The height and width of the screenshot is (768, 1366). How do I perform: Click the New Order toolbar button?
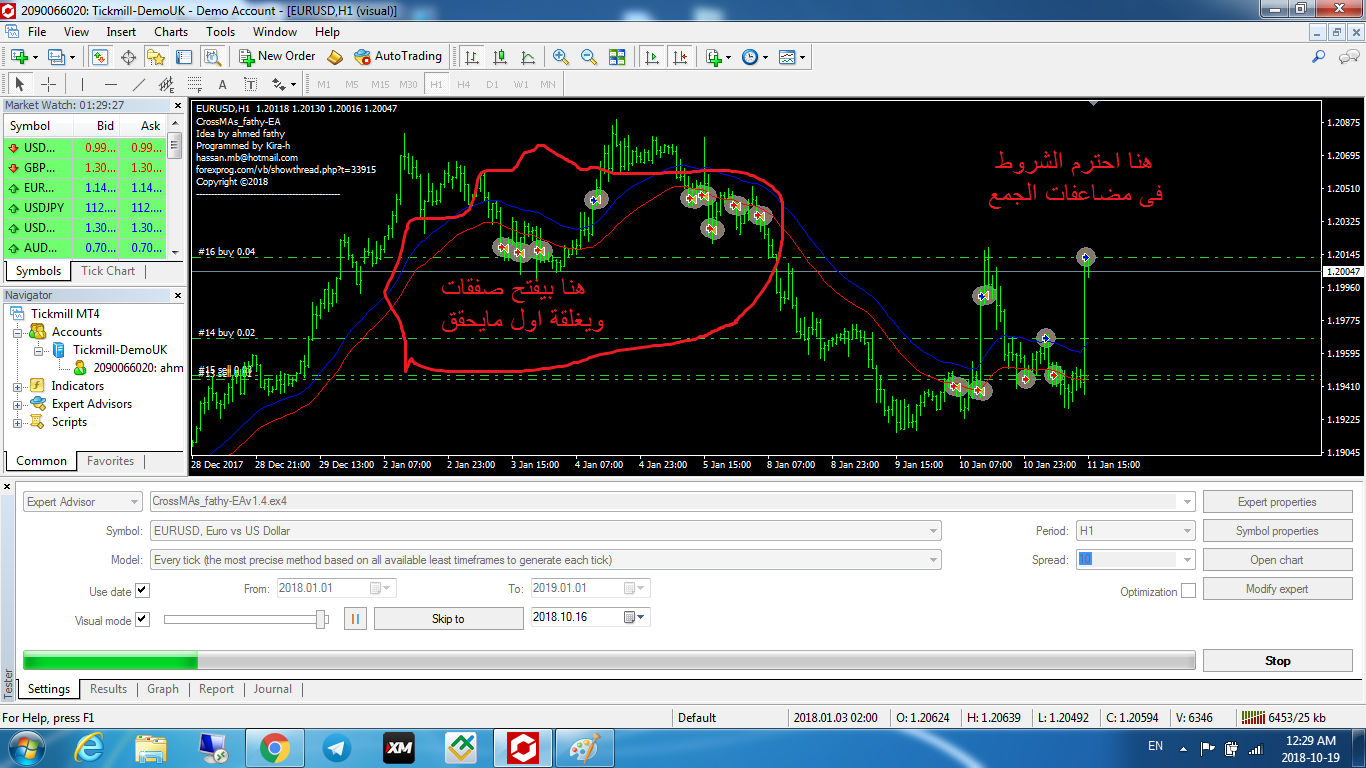[277, 57]
